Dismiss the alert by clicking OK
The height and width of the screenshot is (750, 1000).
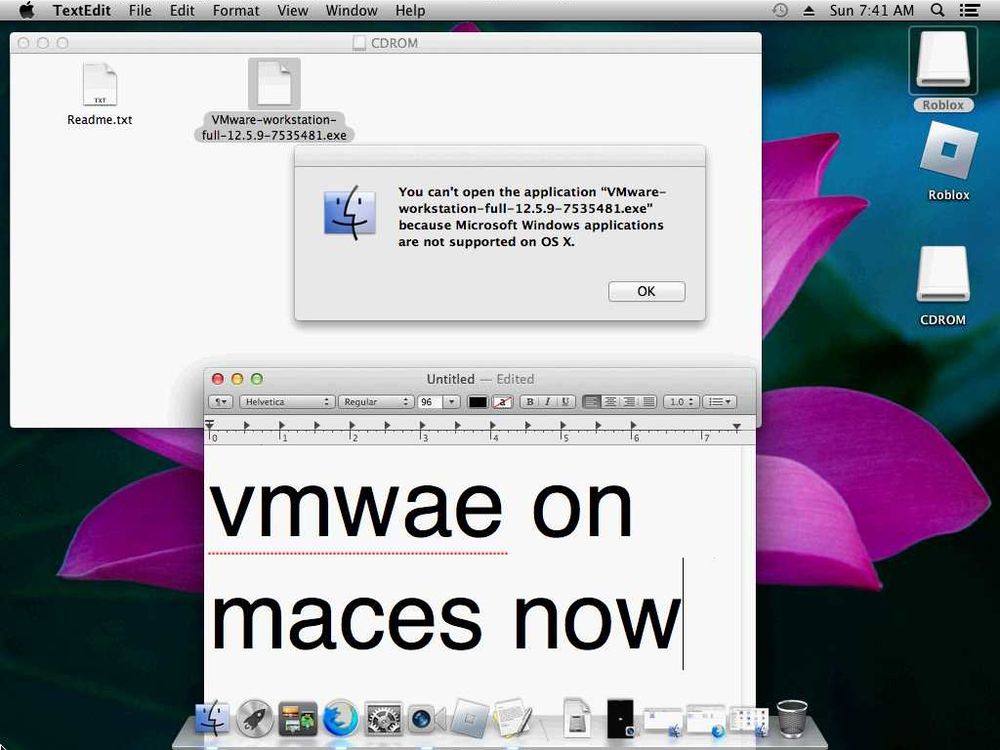coord(646,291)
